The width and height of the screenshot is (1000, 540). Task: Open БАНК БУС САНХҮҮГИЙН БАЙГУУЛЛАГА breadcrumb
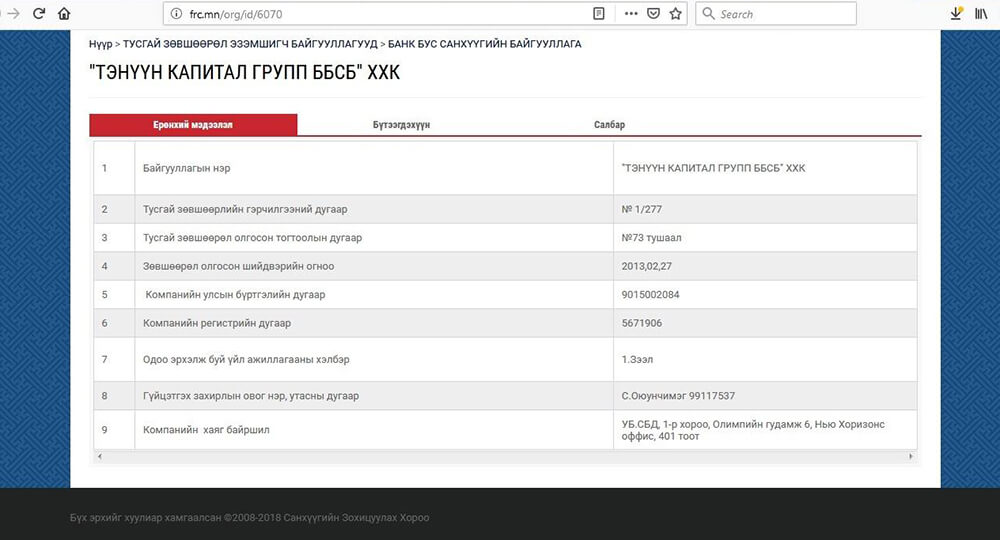484,44
